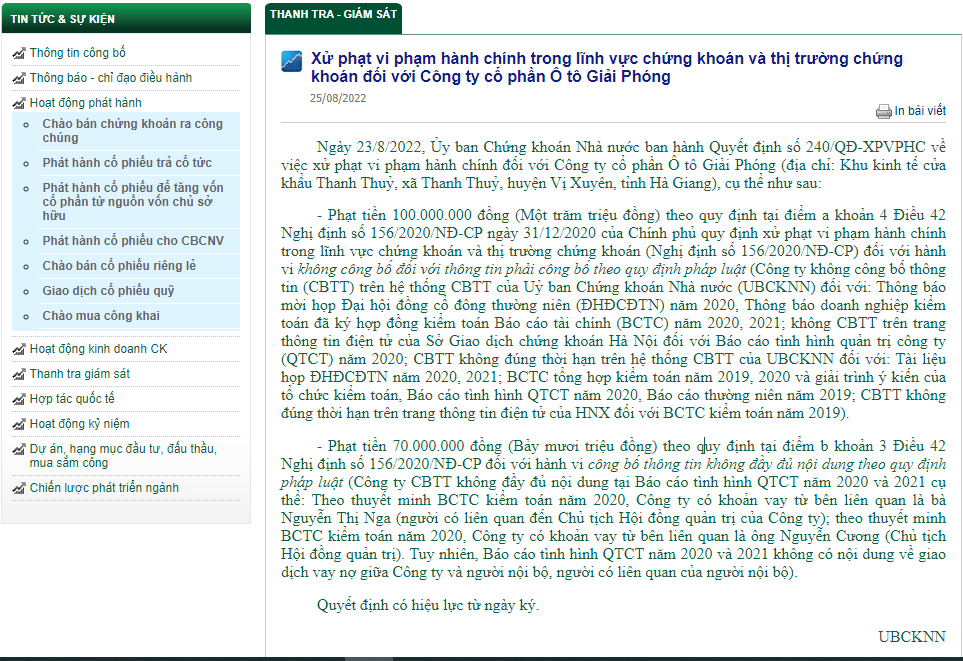Viewport: 963px width, 661px height.
Task: Click the printer icon beside In bài viết
Action: (x=883, y=111)
